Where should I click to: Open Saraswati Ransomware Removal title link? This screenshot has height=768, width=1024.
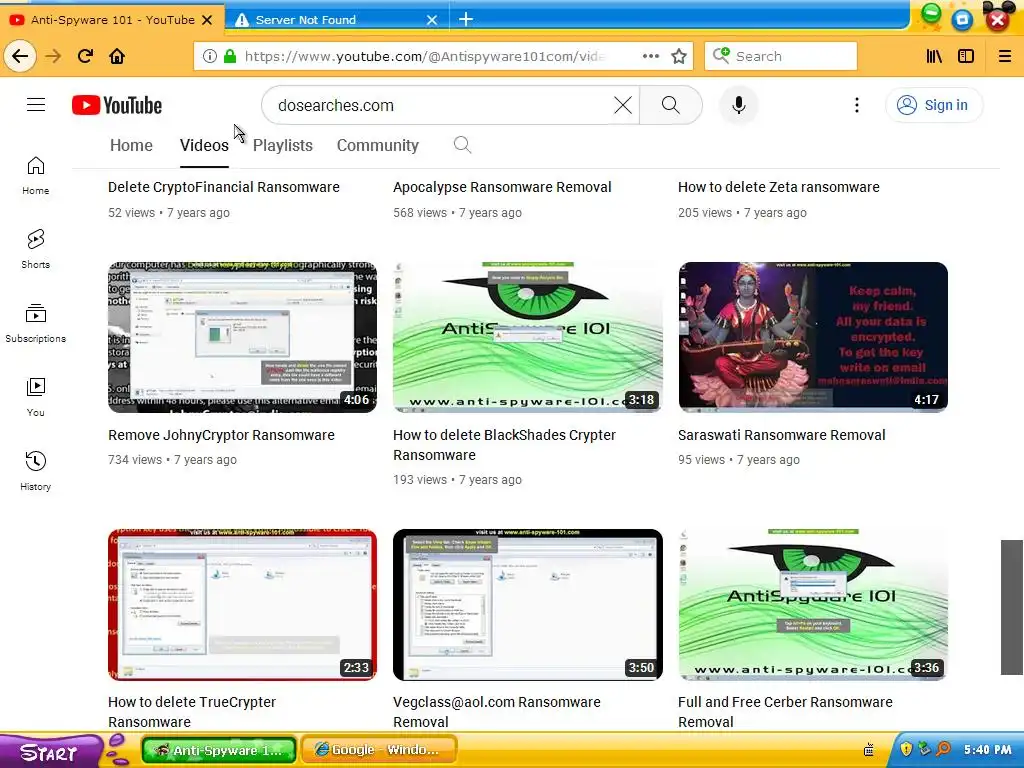pyautogui.click(x=781, y=435)
